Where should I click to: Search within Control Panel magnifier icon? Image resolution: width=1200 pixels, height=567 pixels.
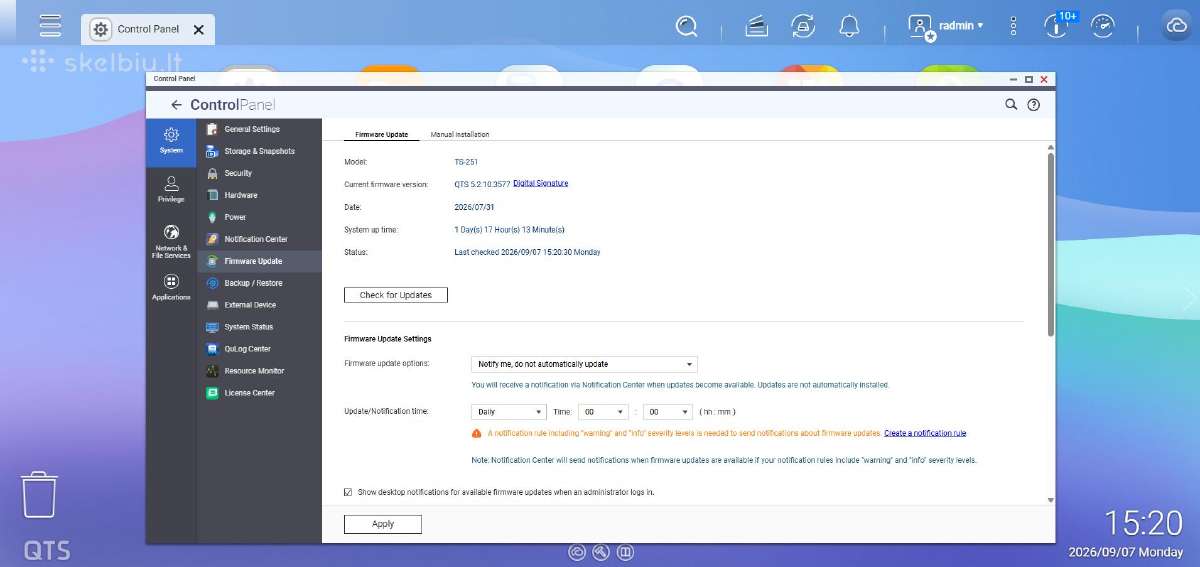pos(1011,104)
